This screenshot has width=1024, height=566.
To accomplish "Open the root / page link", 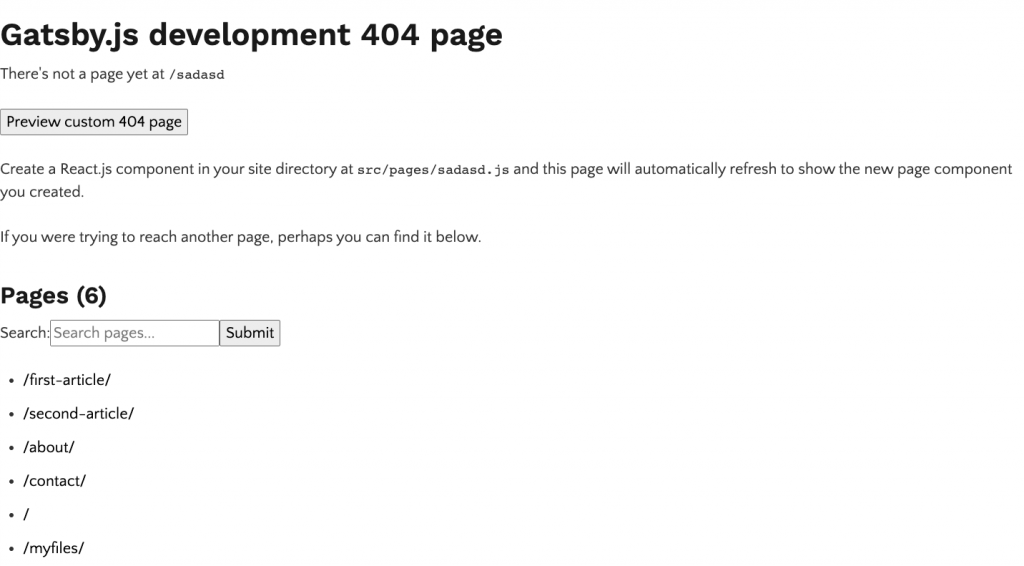I will coord(26,515).
